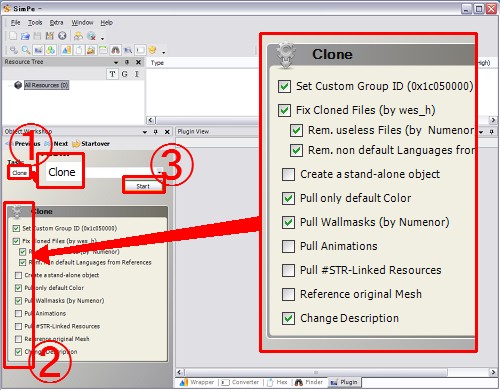The image size is (500, 390).
Task: Enable Pull #STR-Linked Resources in Object Workshop
Action: (x=18, y=326)
